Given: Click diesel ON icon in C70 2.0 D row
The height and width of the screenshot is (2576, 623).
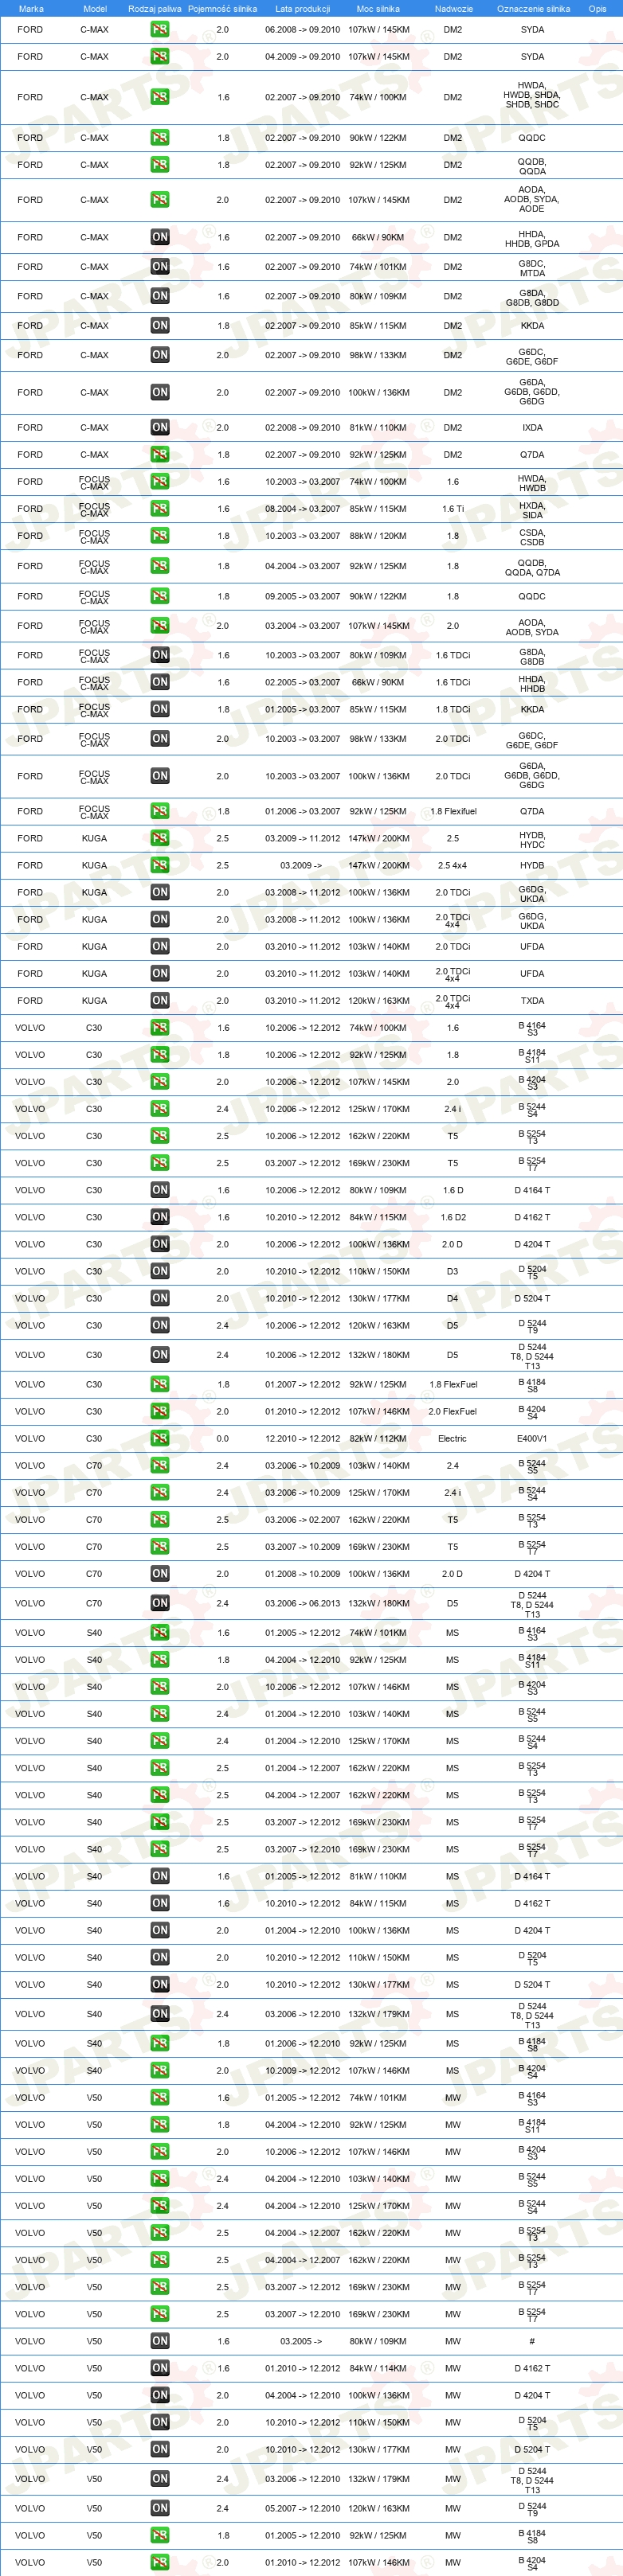Looking at the screenshot, I should [x=160, y=1573].
